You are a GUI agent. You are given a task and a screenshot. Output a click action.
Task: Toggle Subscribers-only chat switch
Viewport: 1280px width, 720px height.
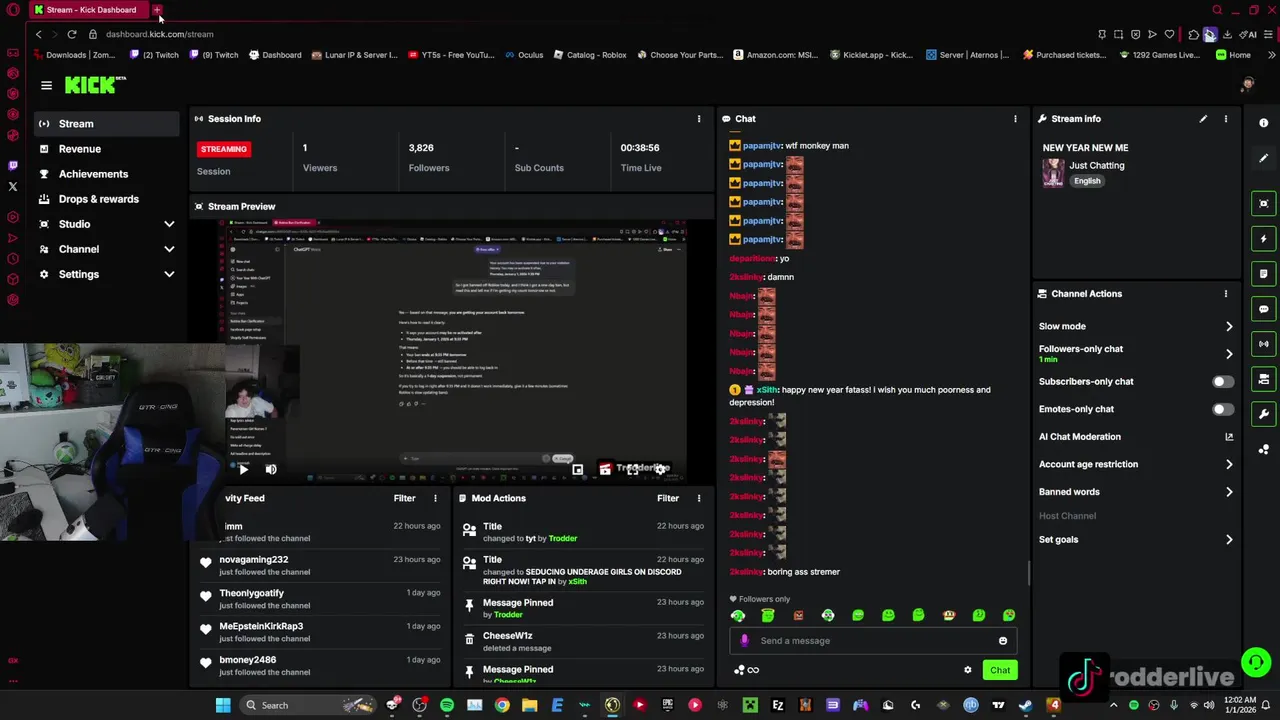click(1222, 382)
